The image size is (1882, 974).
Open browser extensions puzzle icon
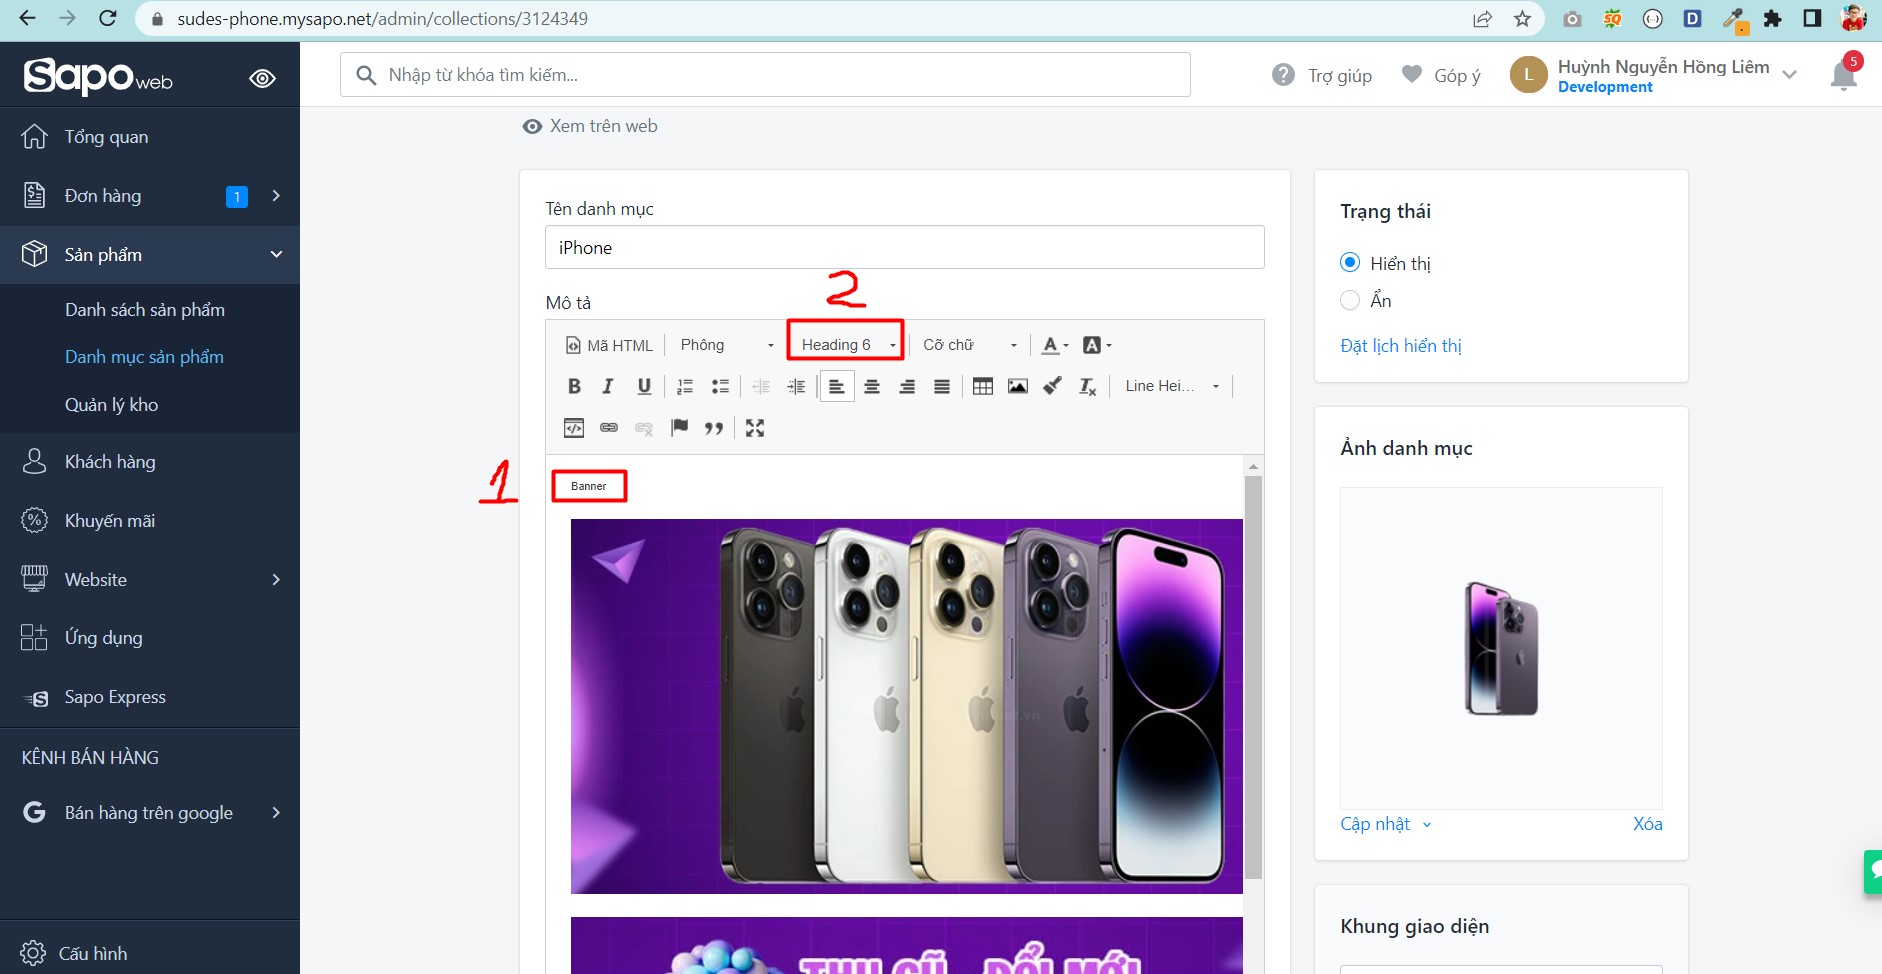coord(1773,18)
